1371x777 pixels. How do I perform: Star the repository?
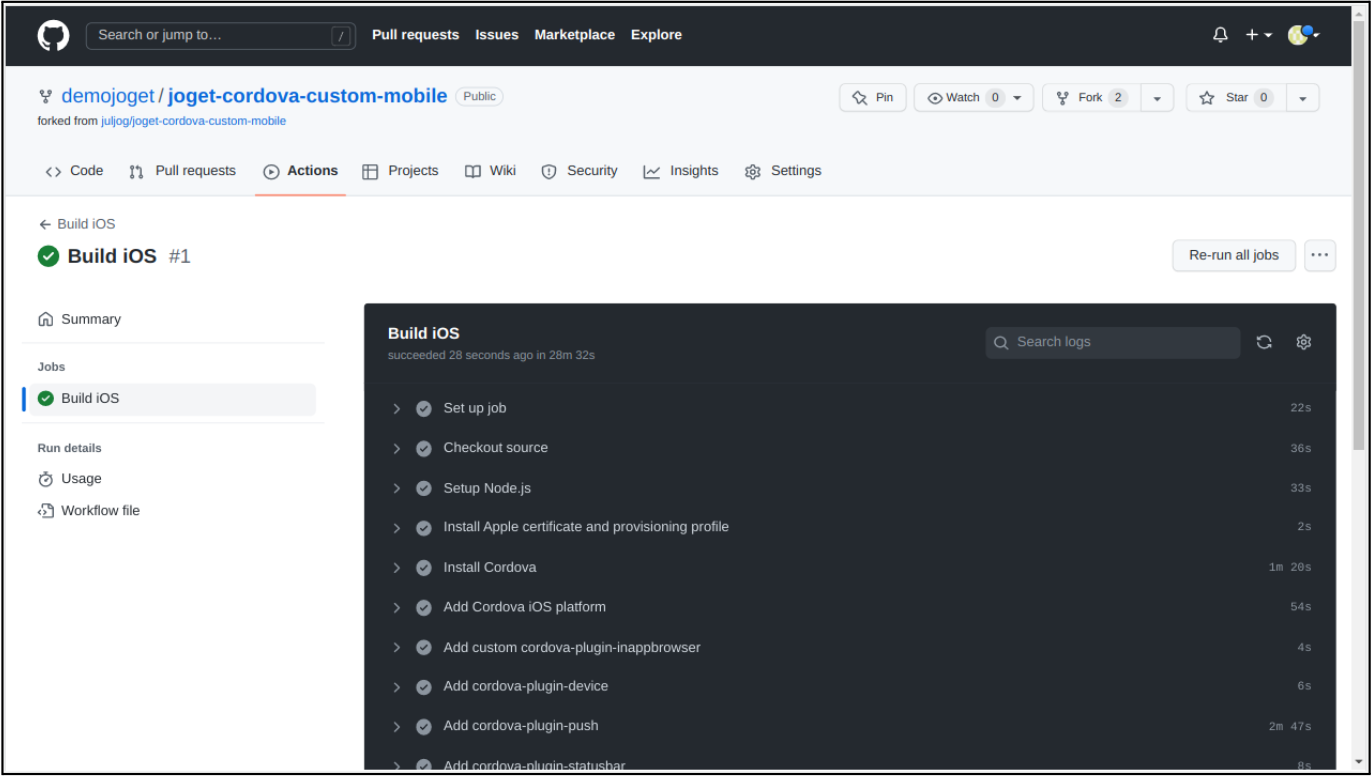[1236, 97]
